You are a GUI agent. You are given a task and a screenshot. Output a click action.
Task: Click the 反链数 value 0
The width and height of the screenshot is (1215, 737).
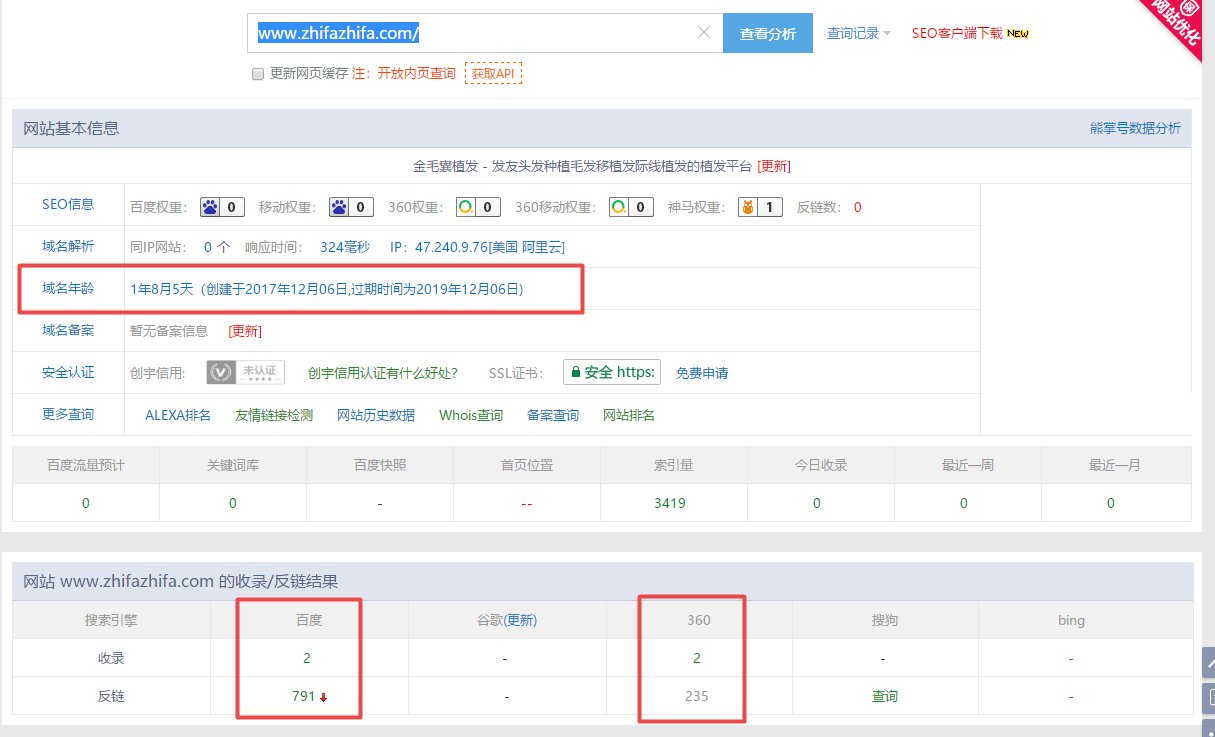pos(858,207)
